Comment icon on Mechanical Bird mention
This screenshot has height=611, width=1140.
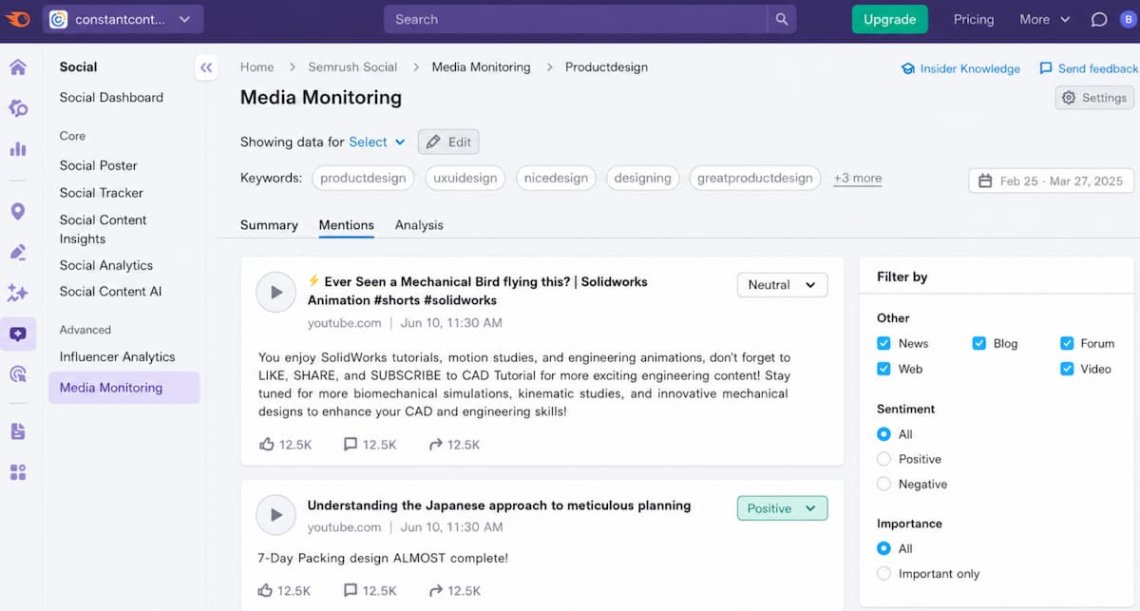coord(350,444)
